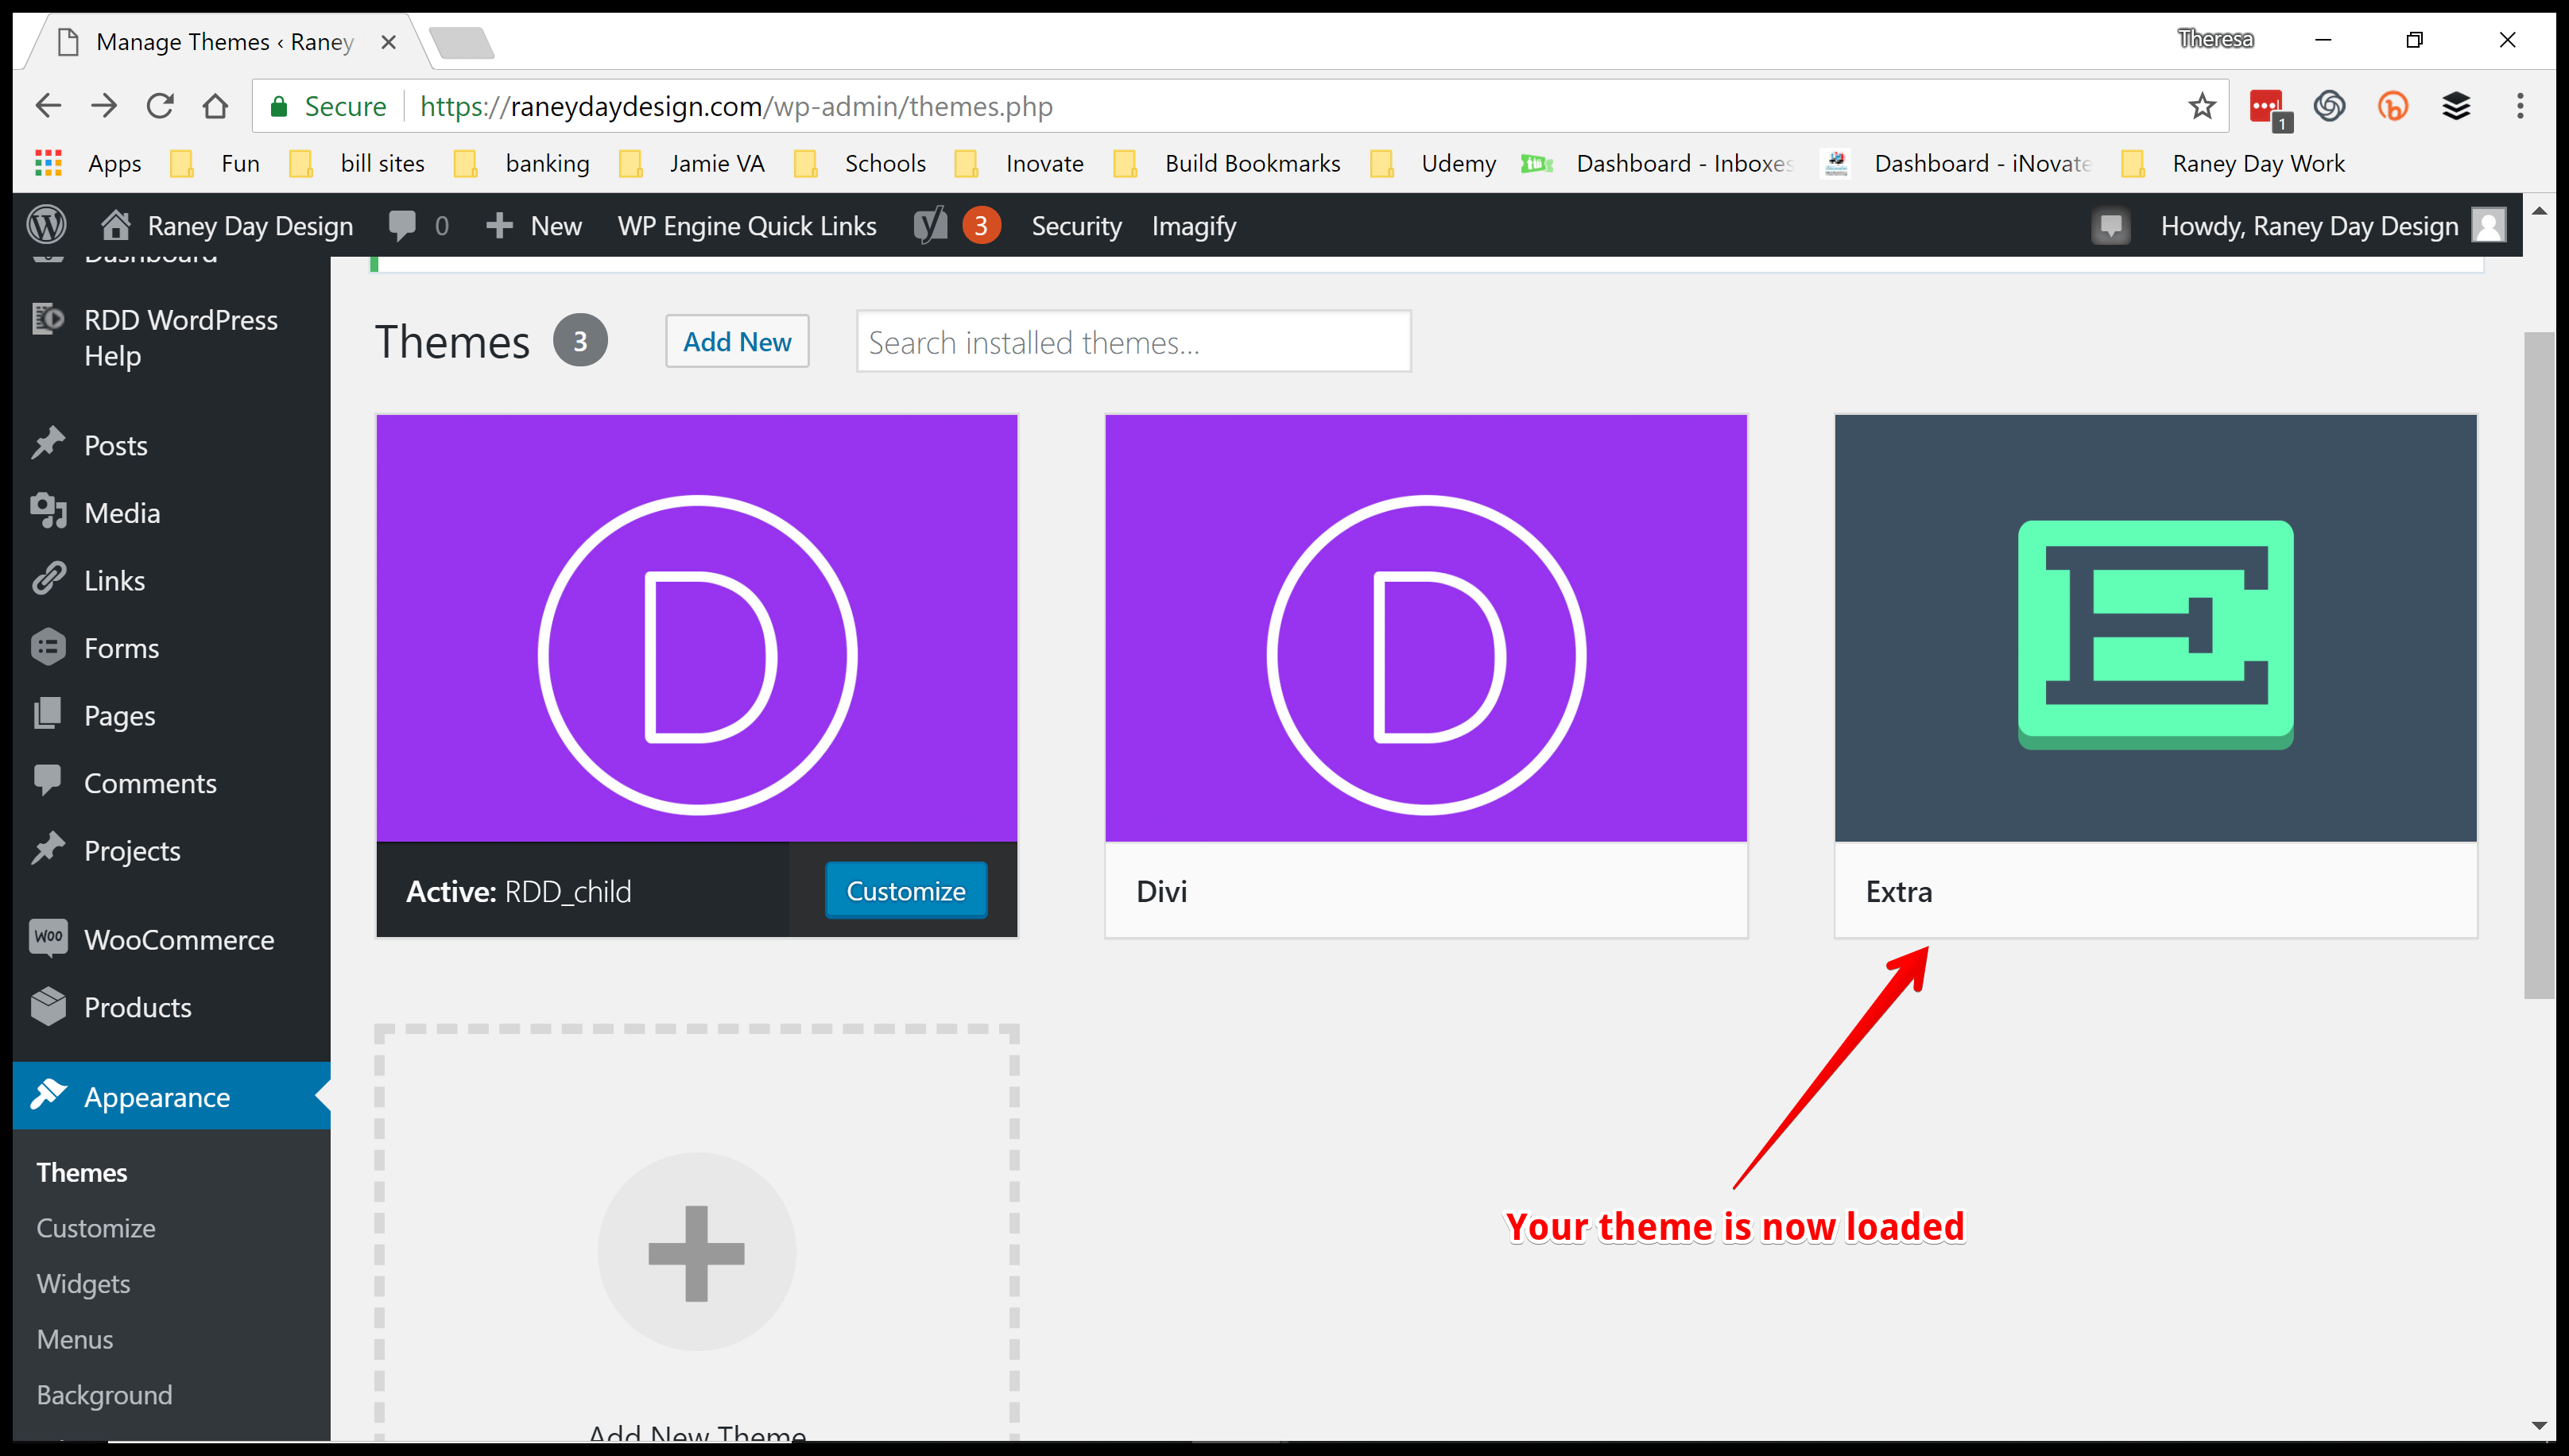This screenshot has width=2569, height=1456.
Task: Open the Background submenu item
Action: click(104, 1395)
